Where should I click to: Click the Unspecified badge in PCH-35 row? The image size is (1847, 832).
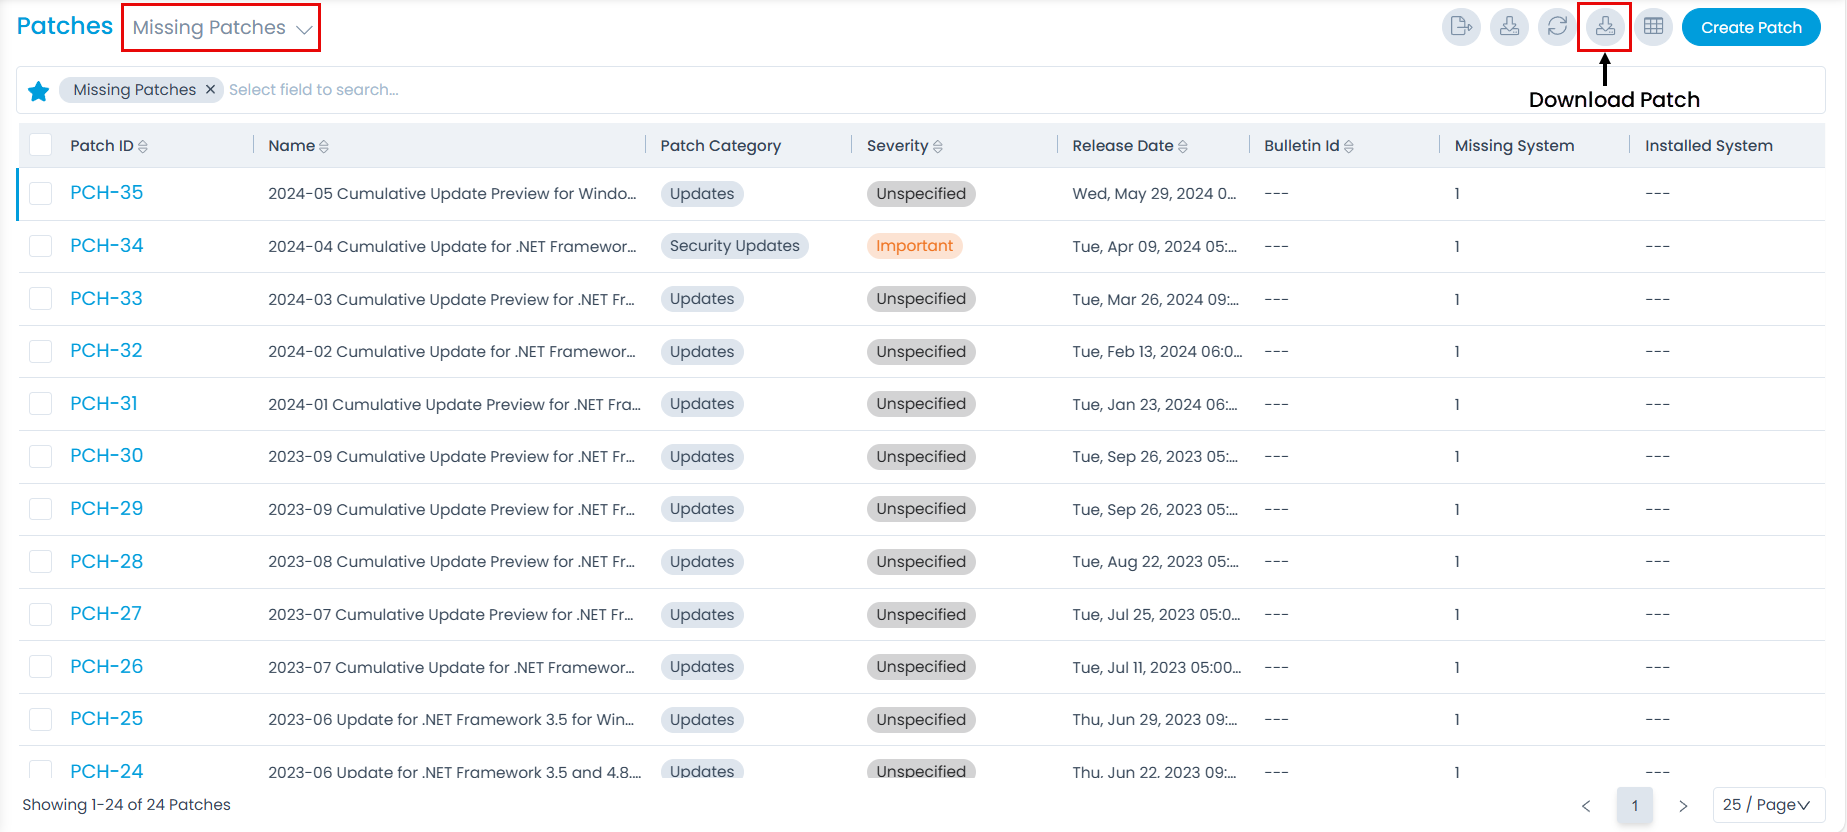921,194
